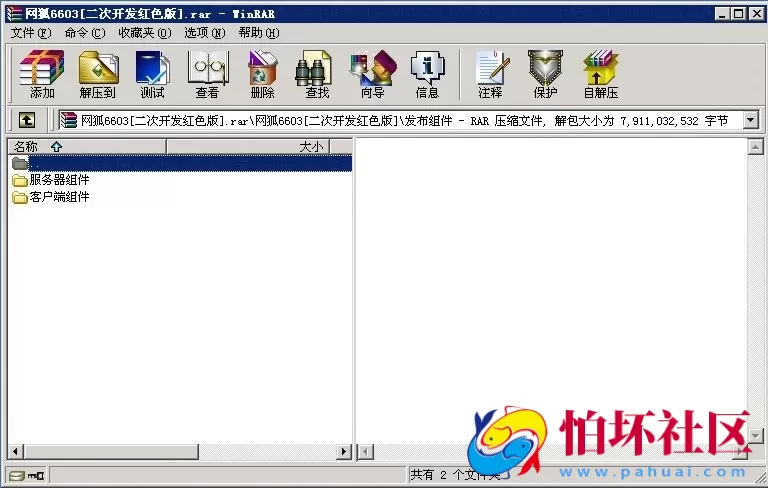Launch the 向导 (Wizard) tool

(372, 75)
